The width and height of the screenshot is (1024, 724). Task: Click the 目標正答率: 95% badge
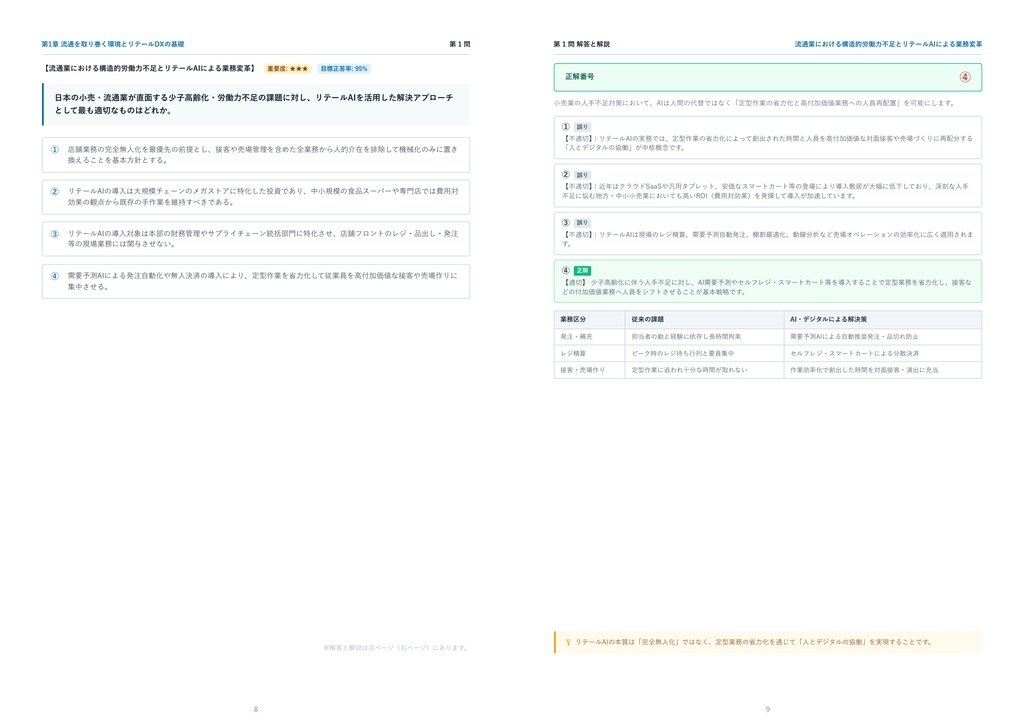(344, 69)
